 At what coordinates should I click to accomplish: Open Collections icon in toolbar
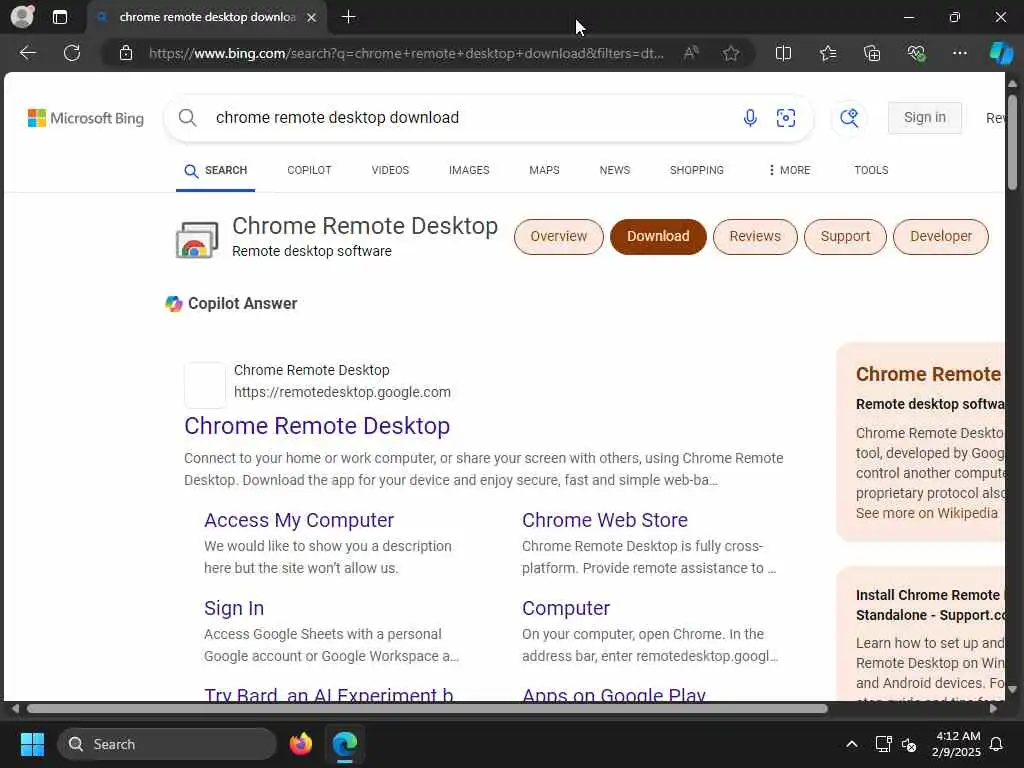[x=872, y=53]
